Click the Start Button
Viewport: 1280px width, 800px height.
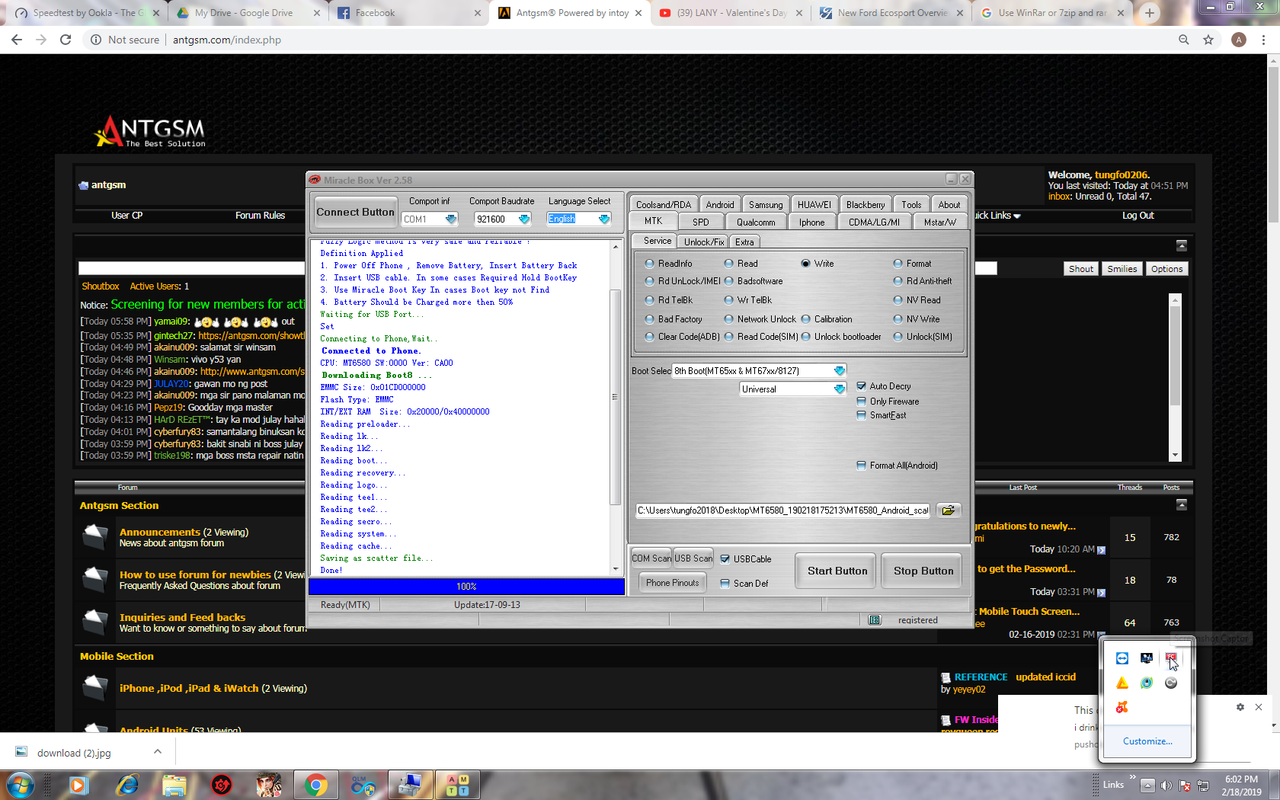(837, 571)
